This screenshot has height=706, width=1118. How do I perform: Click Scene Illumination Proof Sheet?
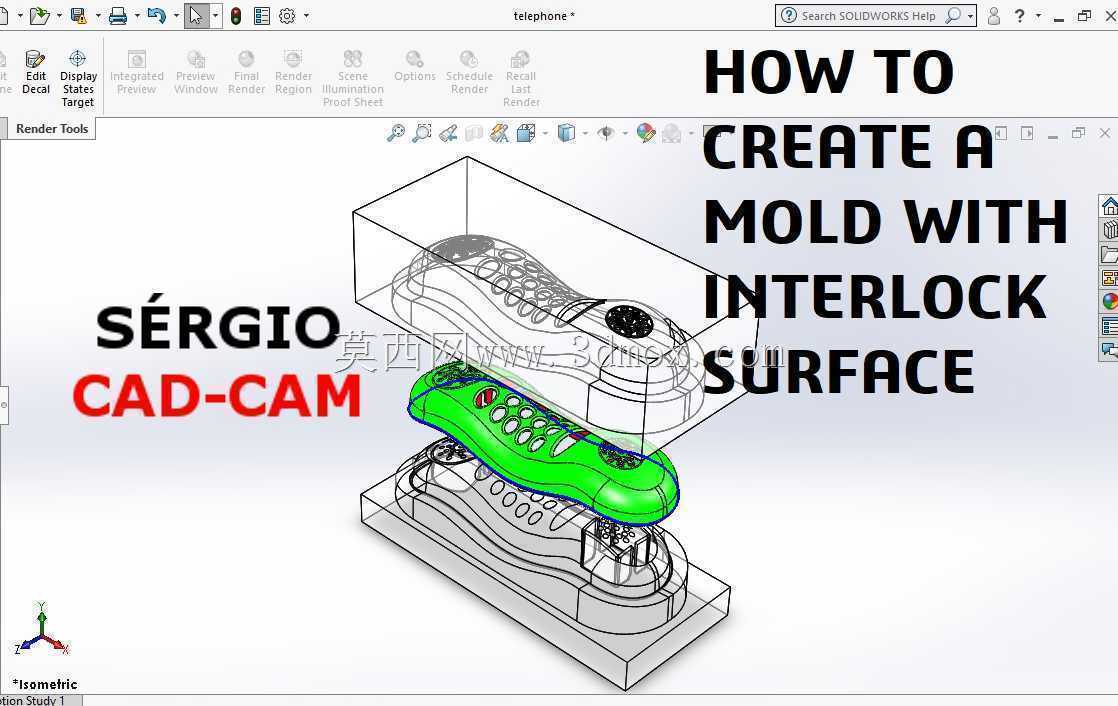coord(352,78)
